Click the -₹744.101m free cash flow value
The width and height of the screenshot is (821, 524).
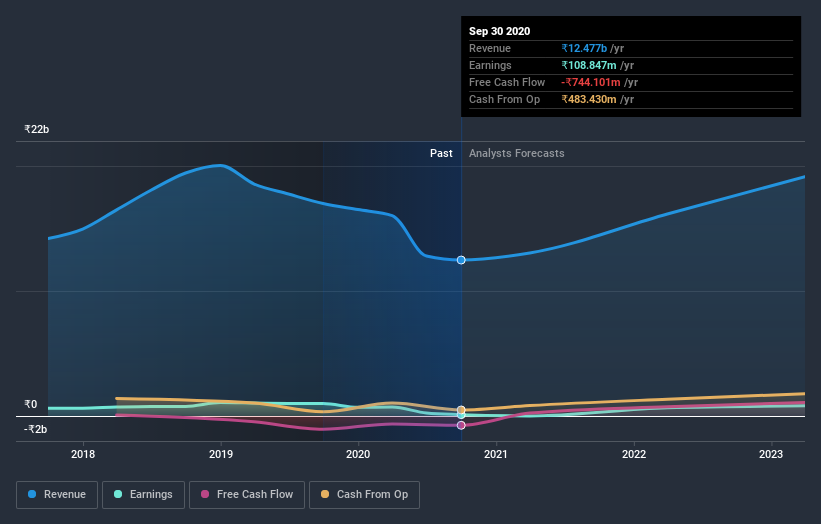pyautogui.click(x=591, y=83)
